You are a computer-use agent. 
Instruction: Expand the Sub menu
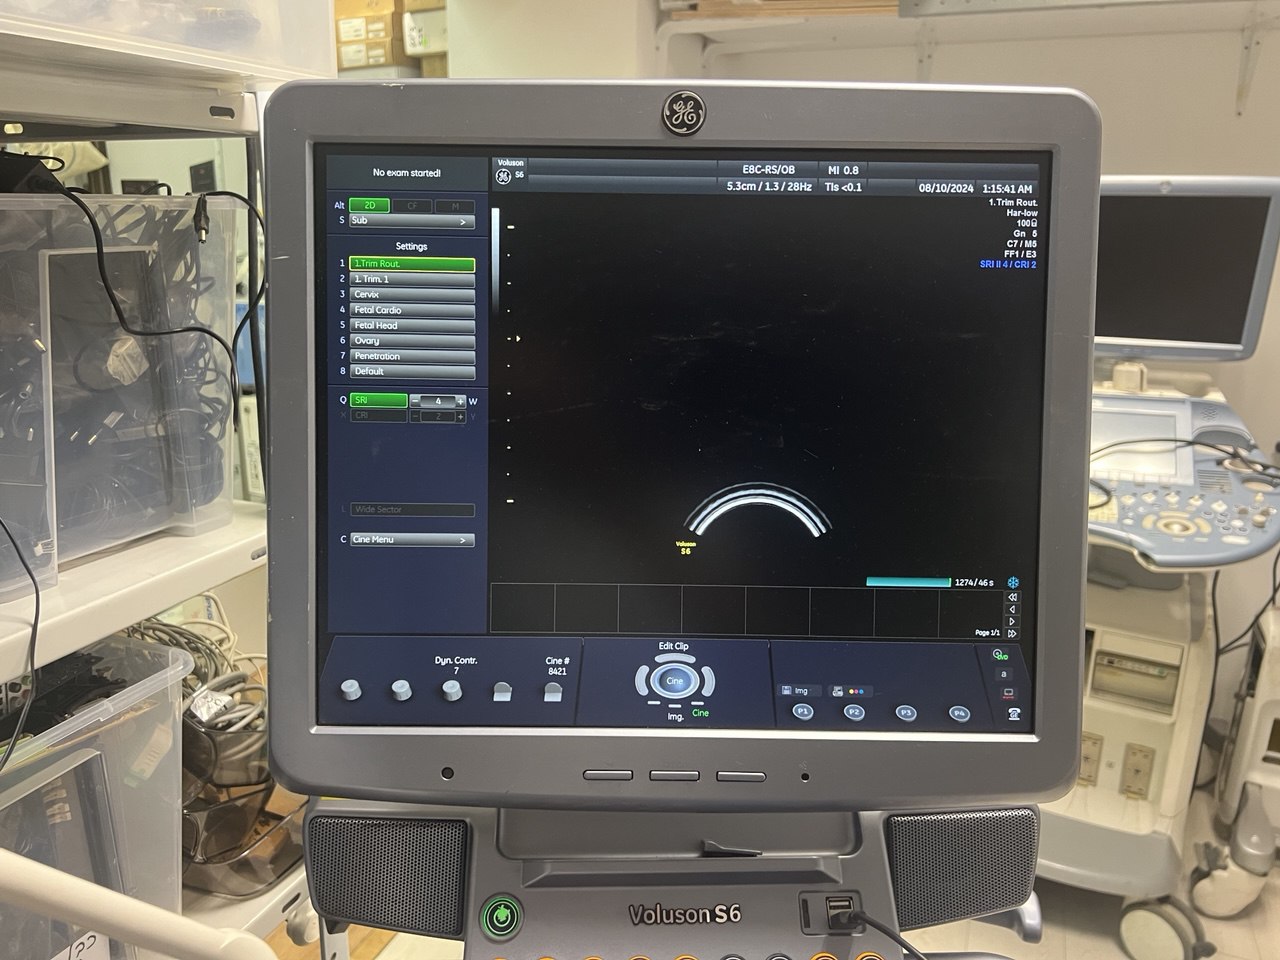click(411, 221)
